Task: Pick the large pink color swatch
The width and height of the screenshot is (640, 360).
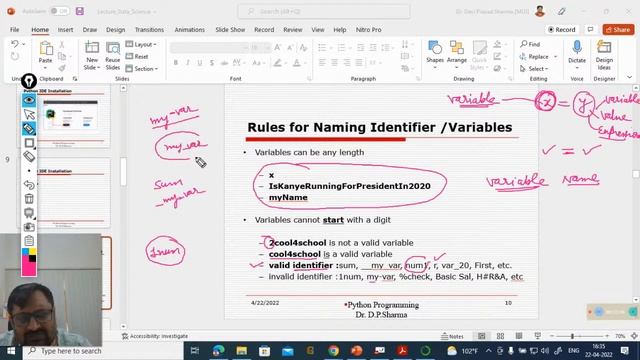Action: click(x=29, y=269)
